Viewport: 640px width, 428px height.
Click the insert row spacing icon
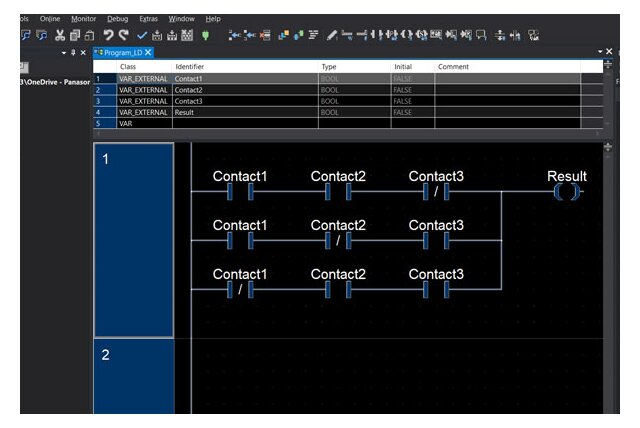pos(500,36)
